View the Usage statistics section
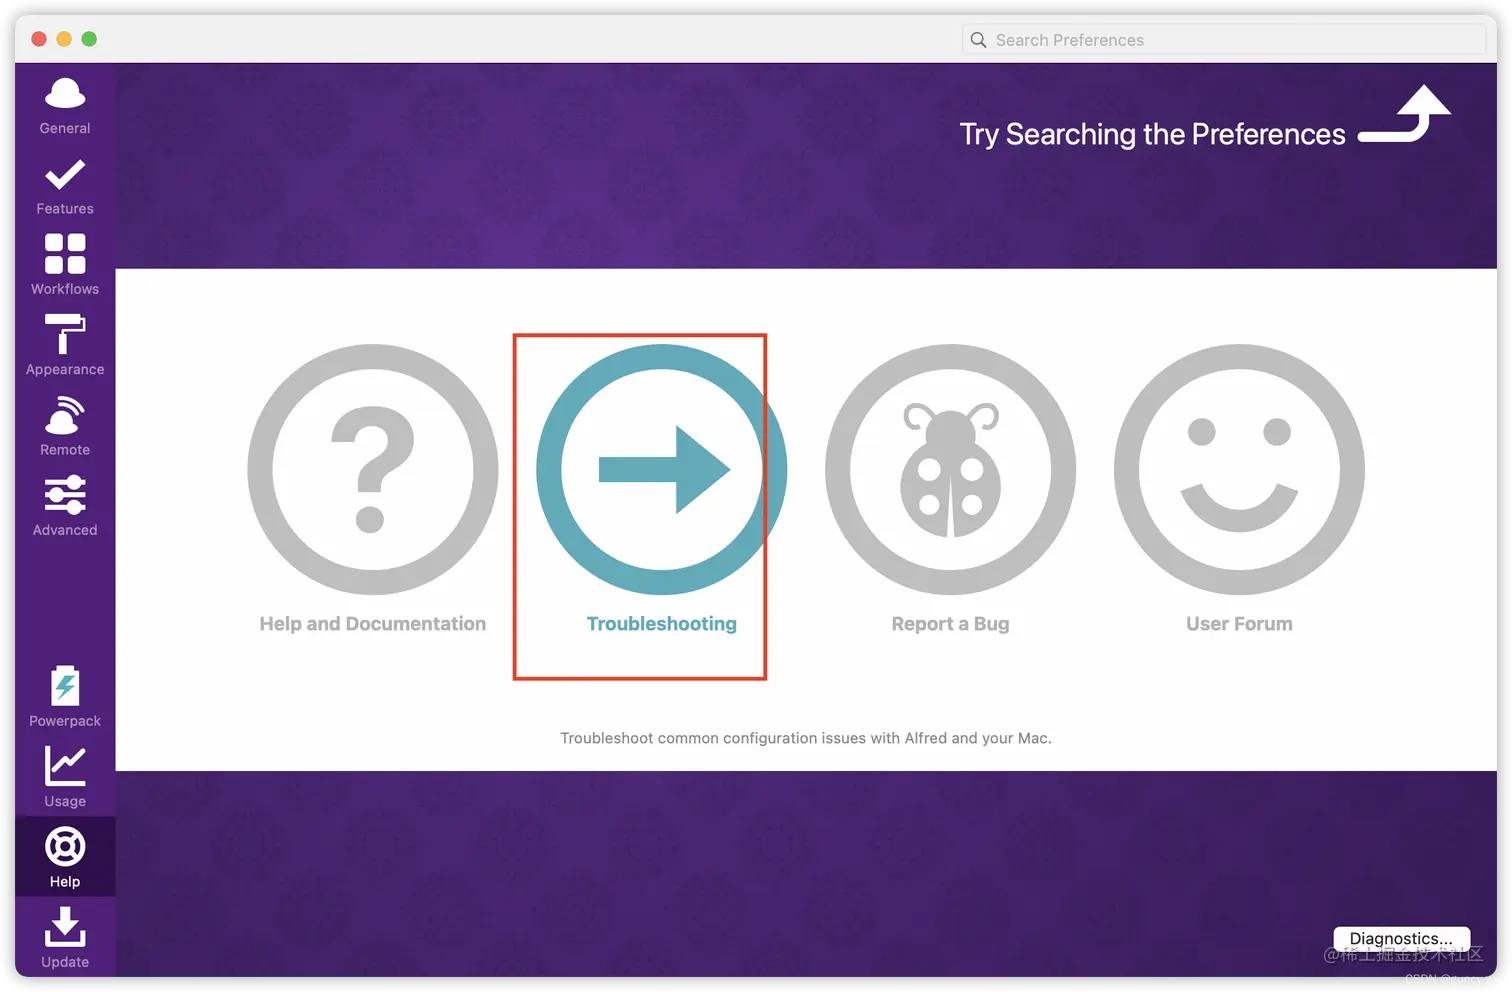The width and height of the screenshot is (1512, 992). [x=65, y=777]
